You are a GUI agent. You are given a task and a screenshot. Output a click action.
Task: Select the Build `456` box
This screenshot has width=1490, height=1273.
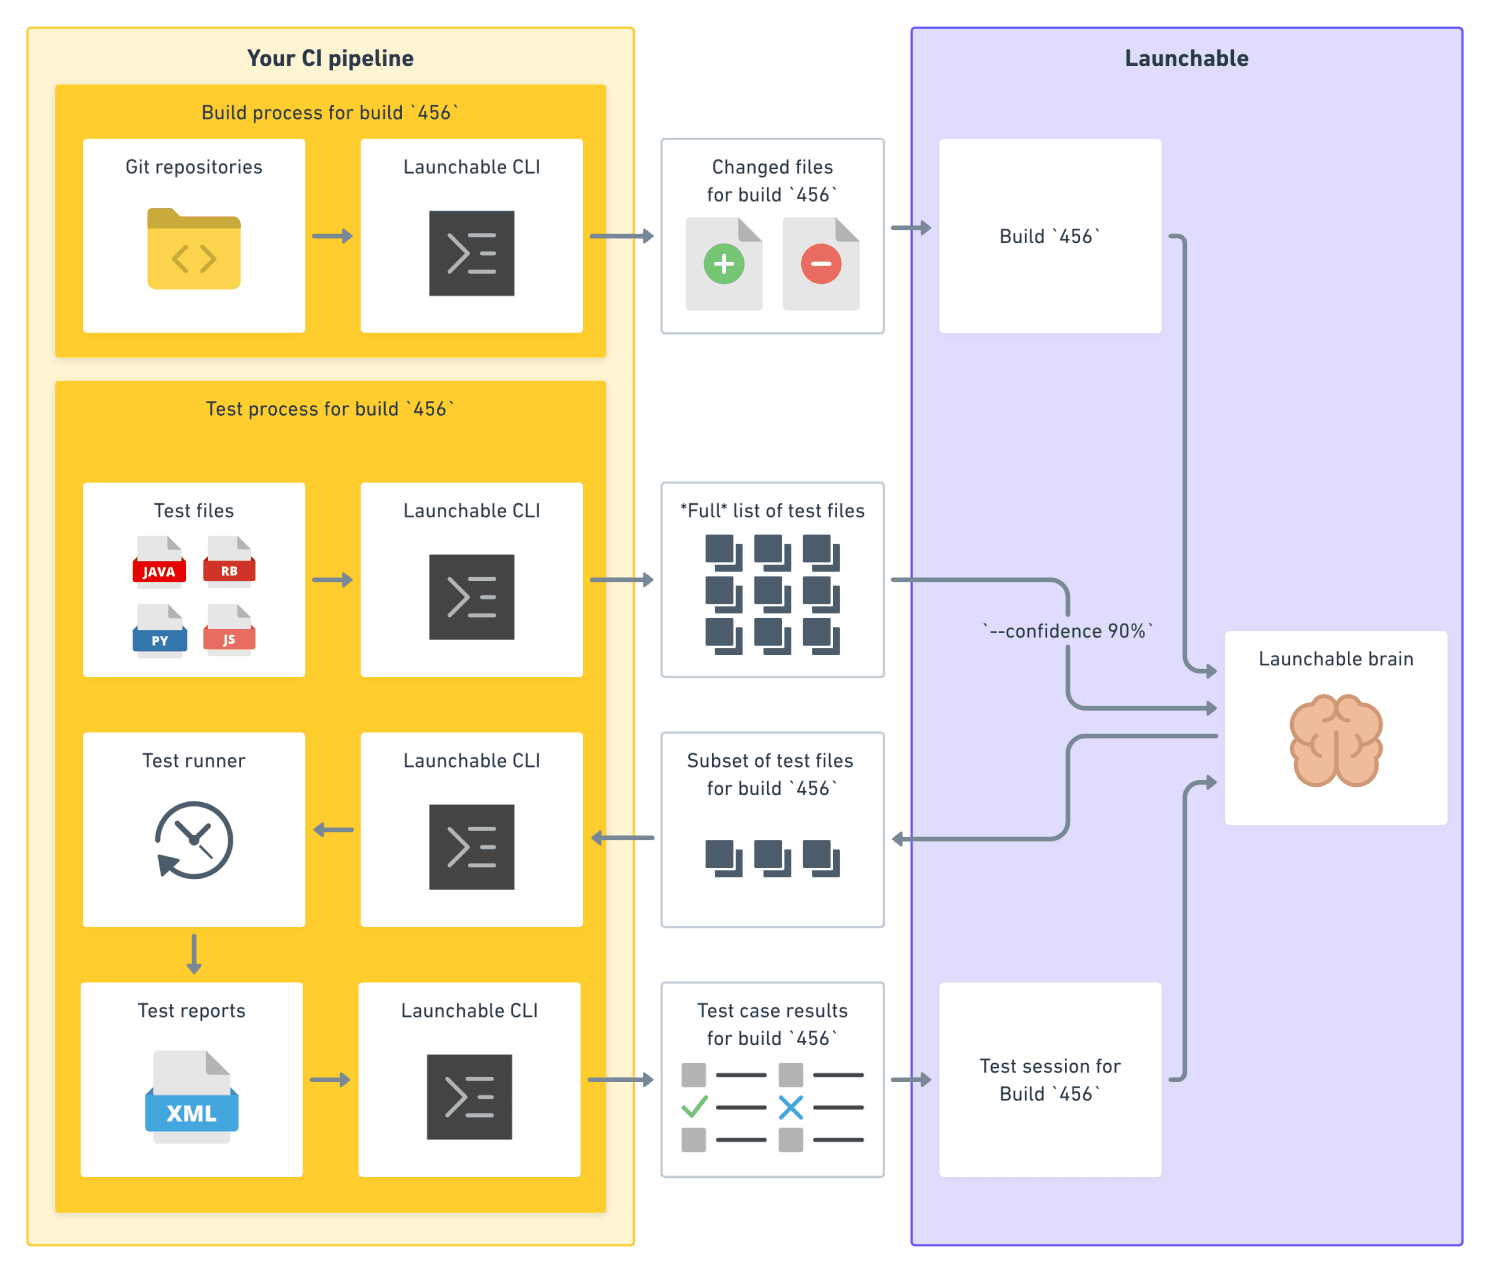1050,236
